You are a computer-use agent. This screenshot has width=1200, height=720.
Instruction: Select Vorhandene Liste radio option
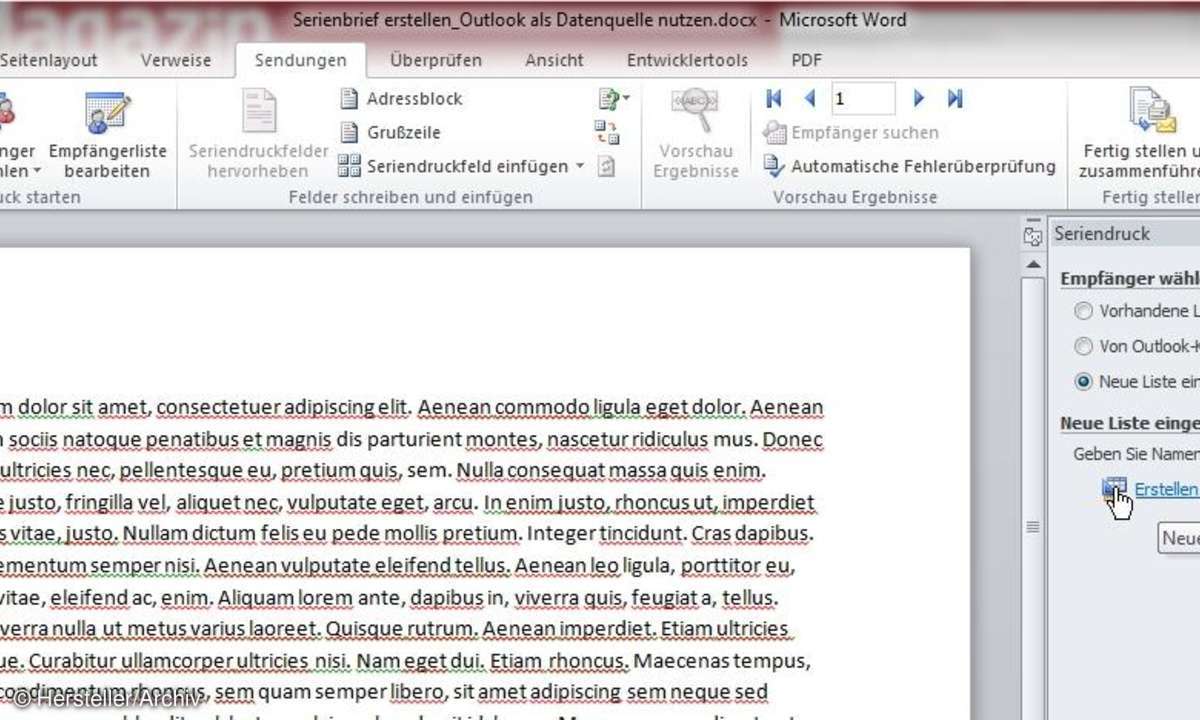pos(1083,311)
